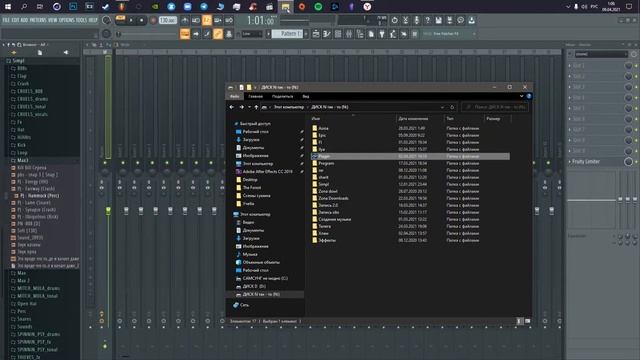Screen dimensions: 640x360
Task: Open the Line snap dropdown
Action: coord(251,34)
